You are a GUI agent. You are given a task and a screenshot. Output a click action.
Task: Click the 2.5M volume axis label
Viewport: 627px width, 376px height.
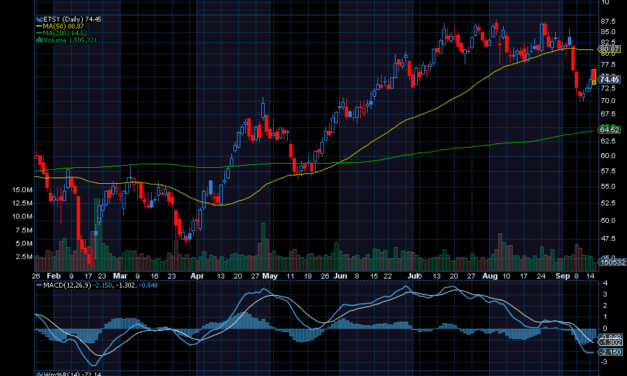[24, 256]
